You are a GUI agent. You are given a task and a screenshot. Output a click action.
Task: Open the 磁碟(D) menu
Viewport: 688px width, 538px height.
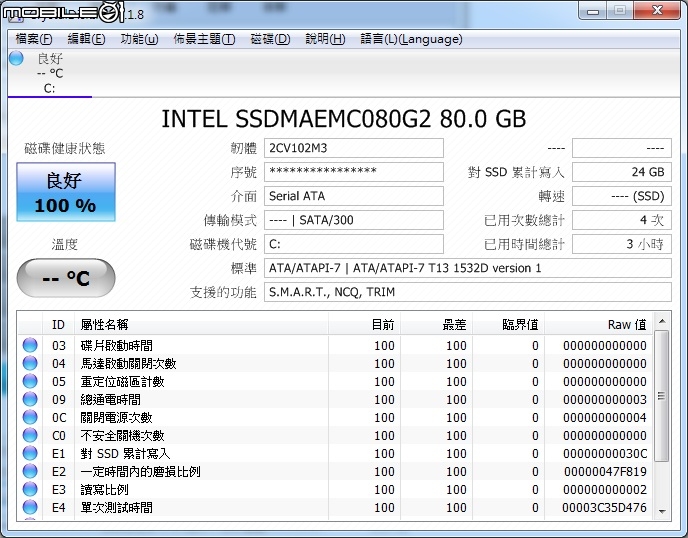point(270,39)
